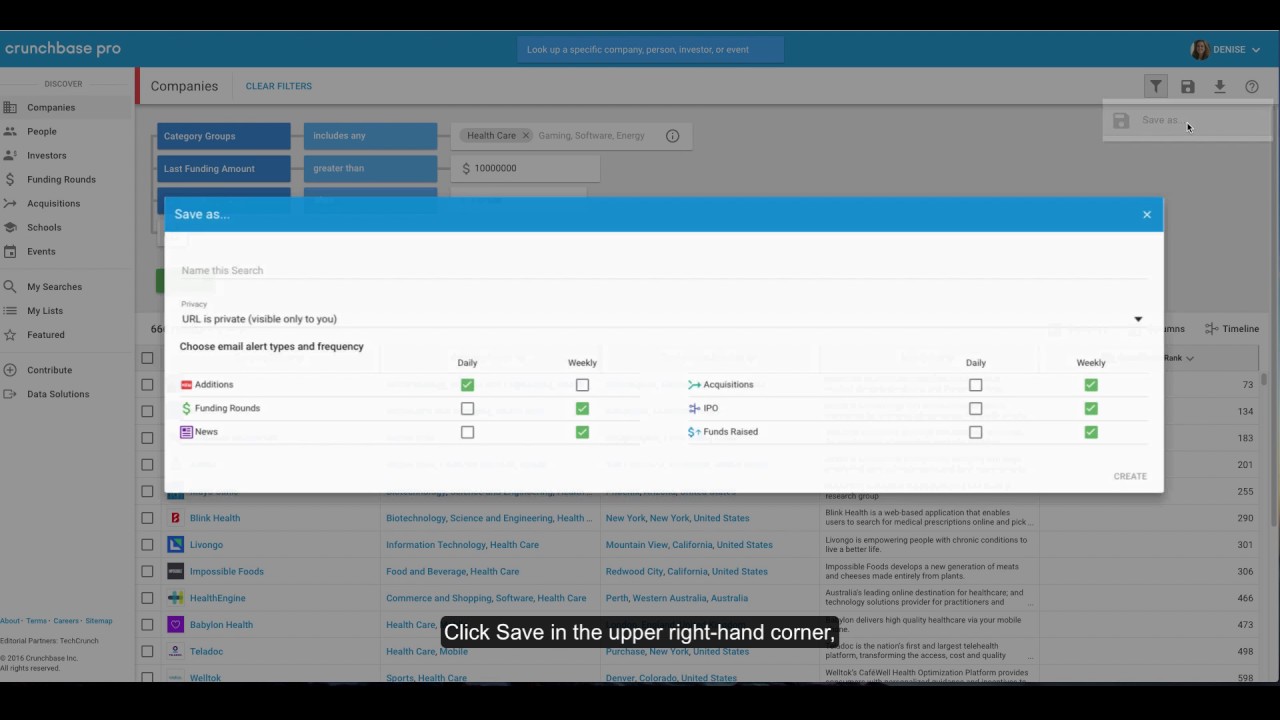This screenshot has height=720, width=1280.
Task: Click the HealthEngine company logo
Action: tap(175, 598)
